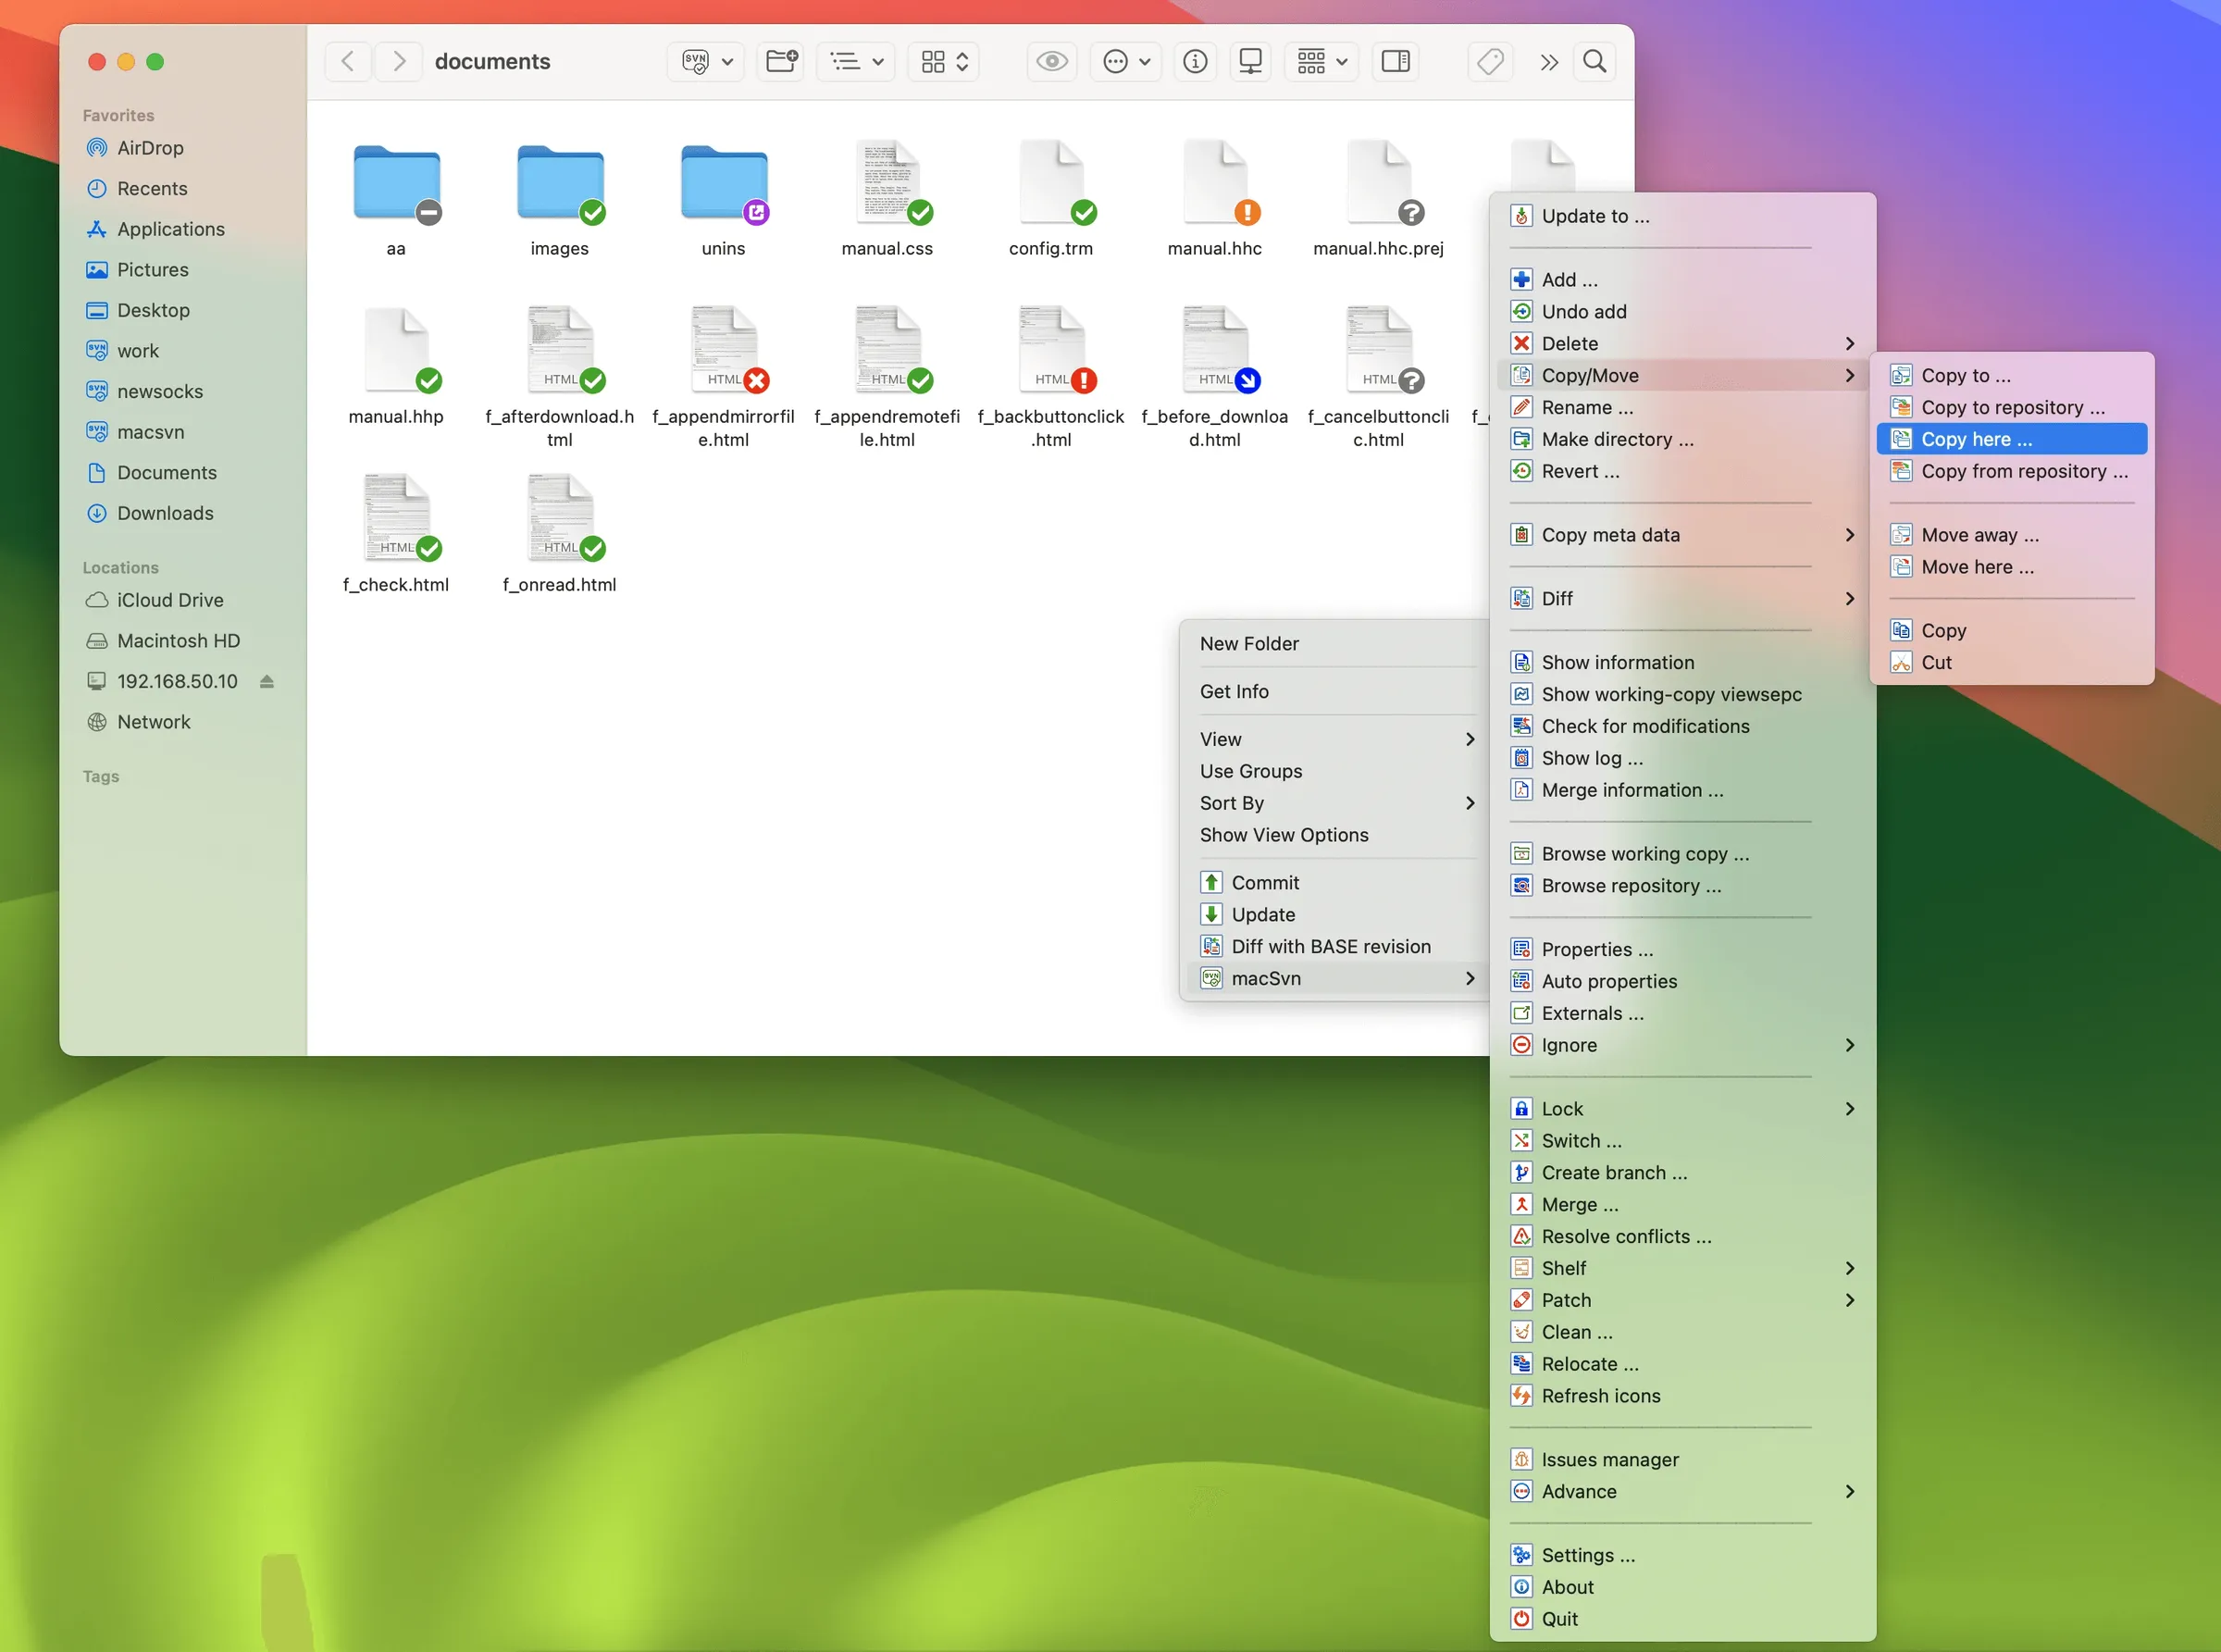Click the sidebar preview pane toolbar icon
The image size is (2221, 1652).
point(1394,61)
